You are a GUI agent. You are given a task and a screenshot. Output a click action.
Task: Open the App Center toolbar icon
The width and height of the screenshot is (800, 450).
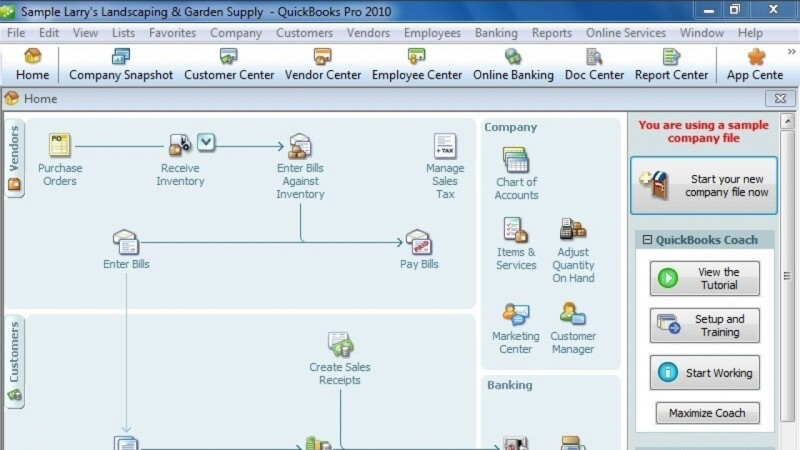pyautogui.click(x=755, y=65)
